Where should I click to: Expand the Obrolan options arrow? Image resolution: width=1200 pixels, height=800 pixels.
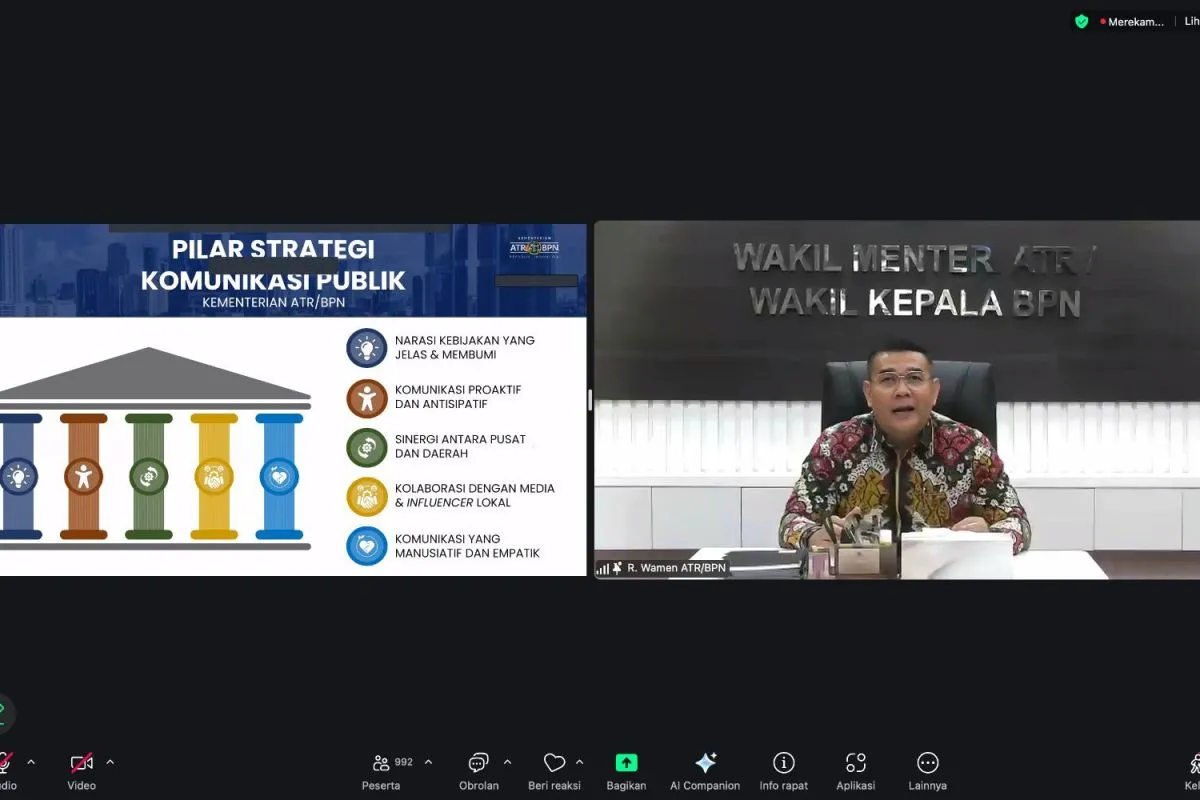coord(507,762)
